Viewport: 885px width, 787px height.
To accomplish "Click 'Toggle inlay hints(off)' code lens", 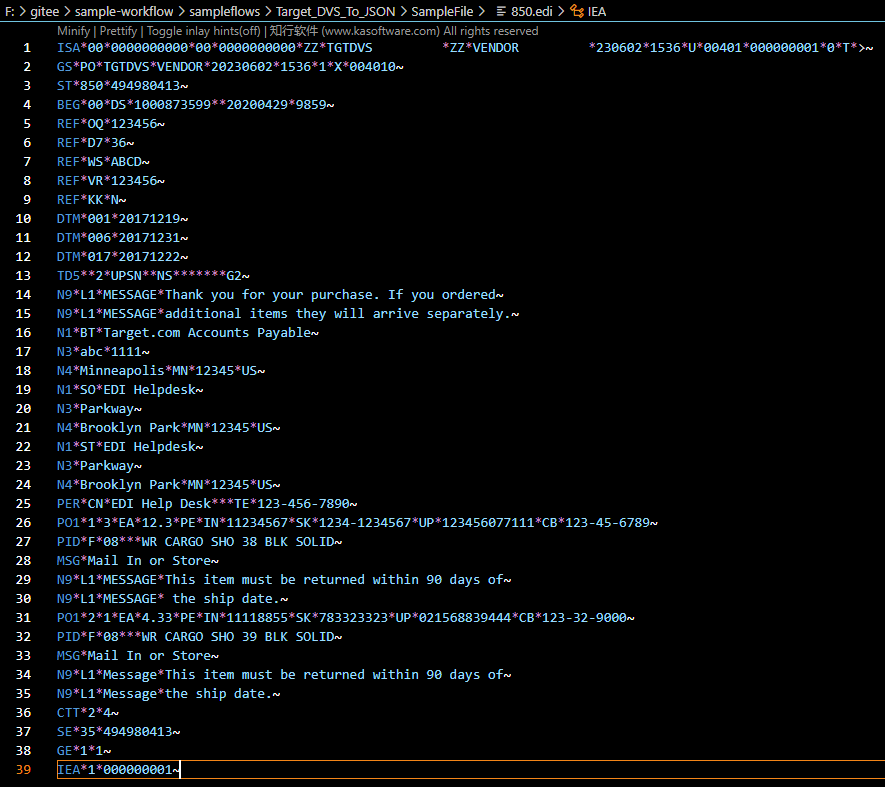I will pyautogui.click(x=203, y=31).
